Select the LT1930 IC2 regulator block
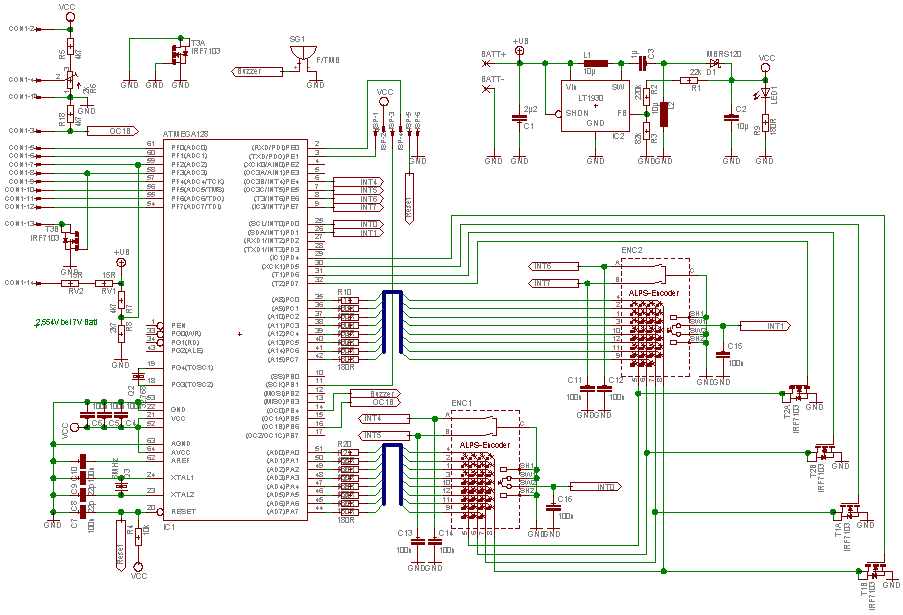Image resolution: width=903 pixels, height=615 pixels. click(595, 106)
